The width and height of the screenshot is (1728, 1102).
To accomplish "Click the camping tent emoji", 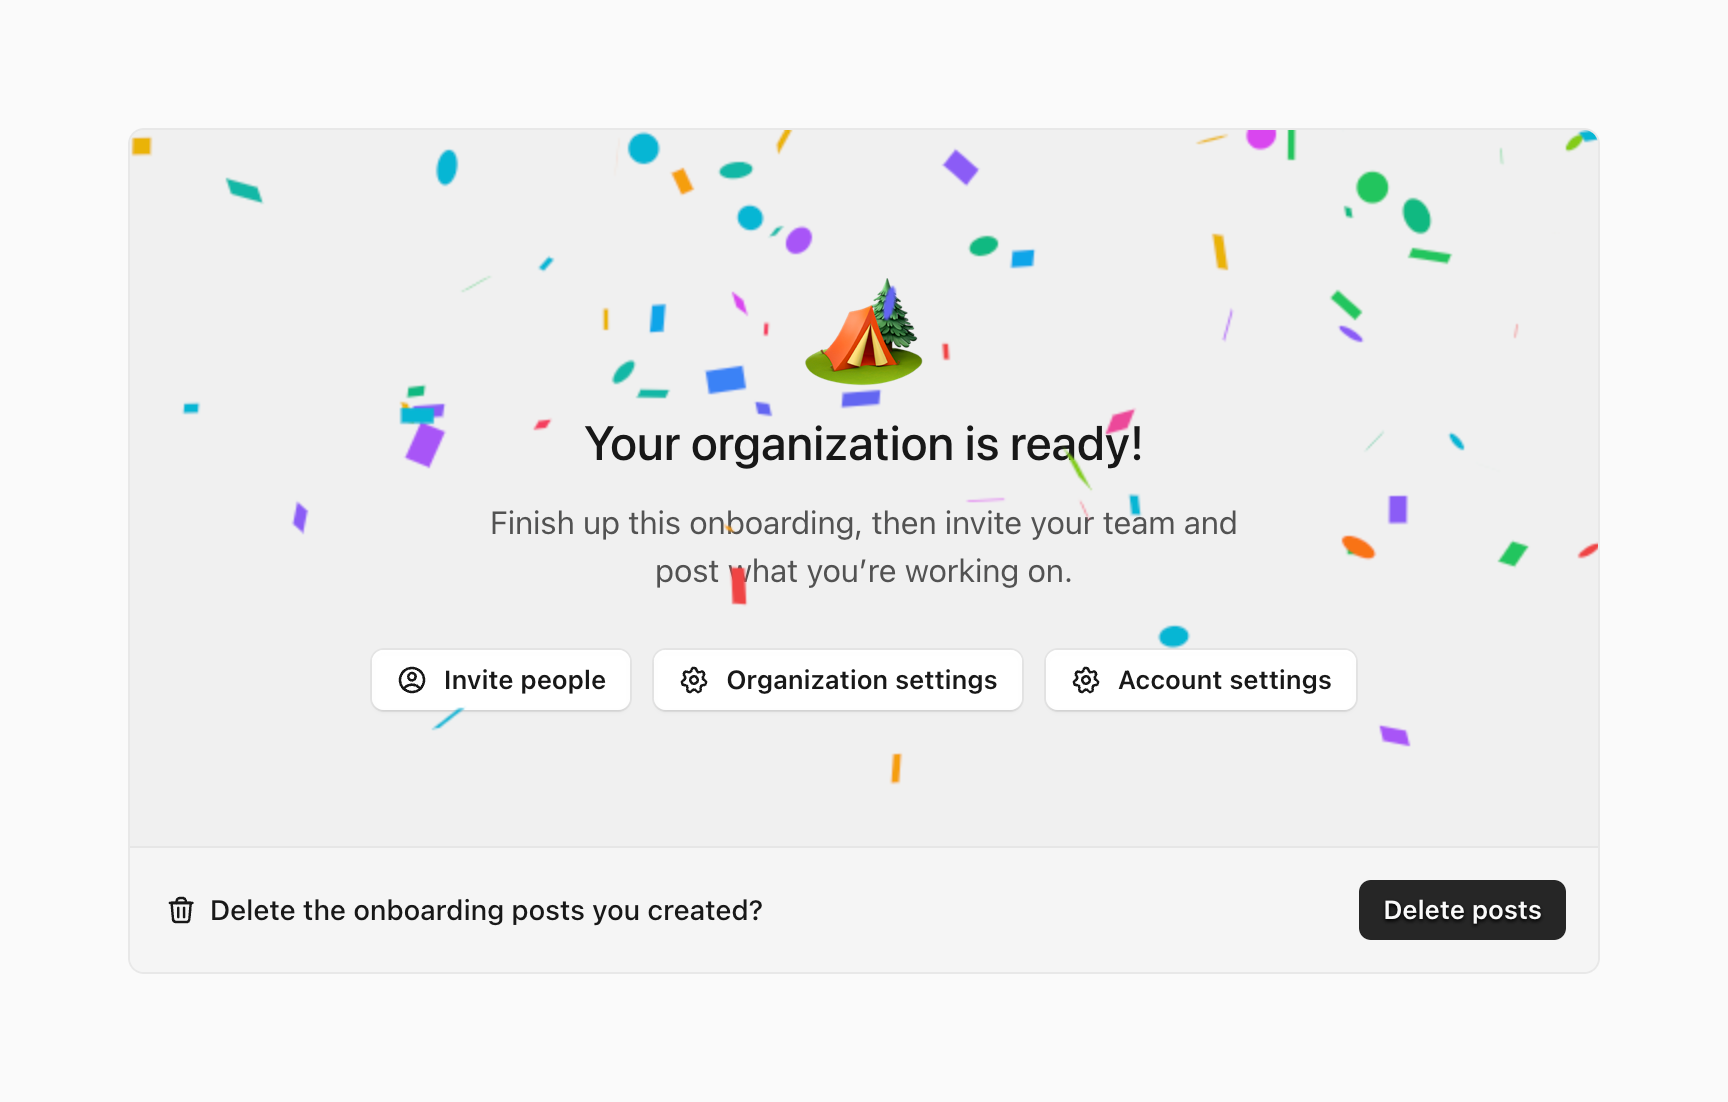I will [863, 335].
